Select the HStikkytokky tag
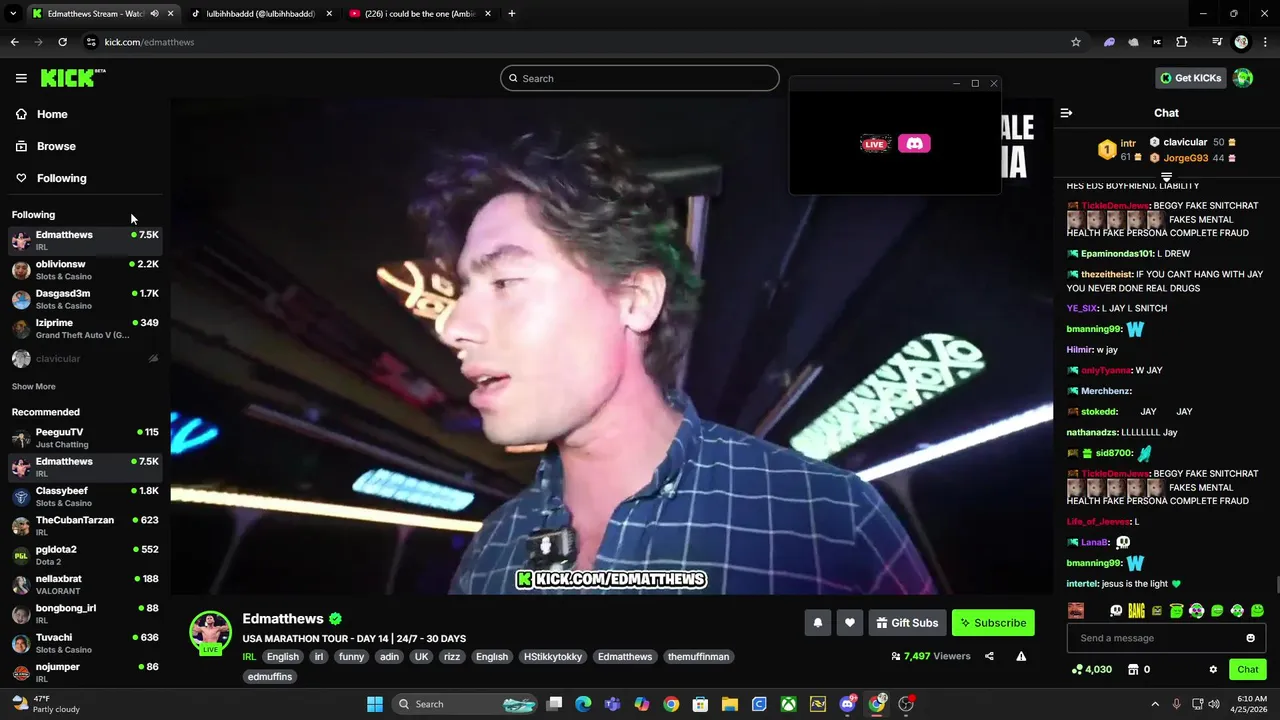 click(x=553, y=657)
